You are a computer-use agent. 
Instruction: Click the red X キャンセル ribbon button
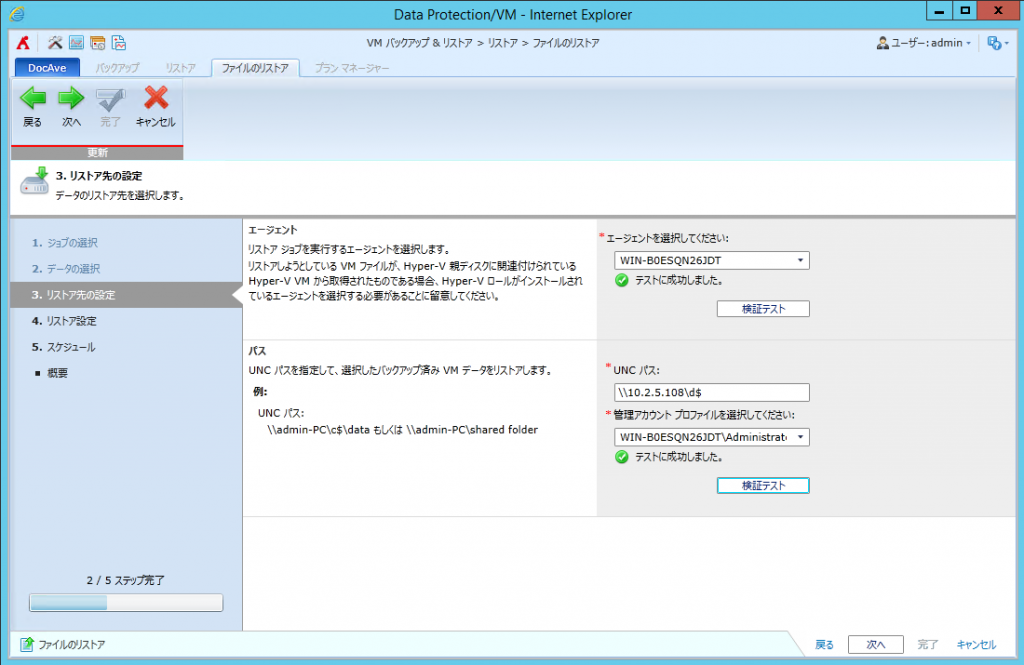pyautogui.click(x=155, y=107)
